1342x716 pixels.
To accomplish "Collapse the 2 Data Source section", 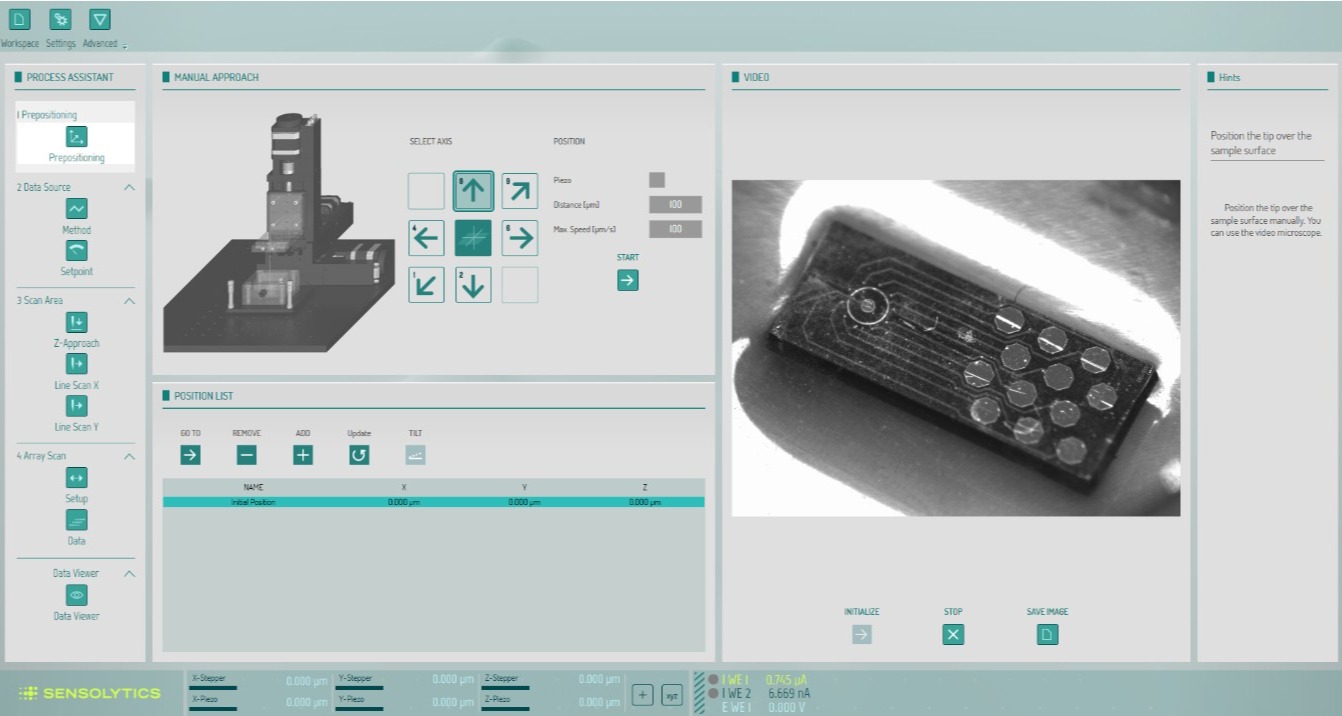I will [x=129, y=188].
